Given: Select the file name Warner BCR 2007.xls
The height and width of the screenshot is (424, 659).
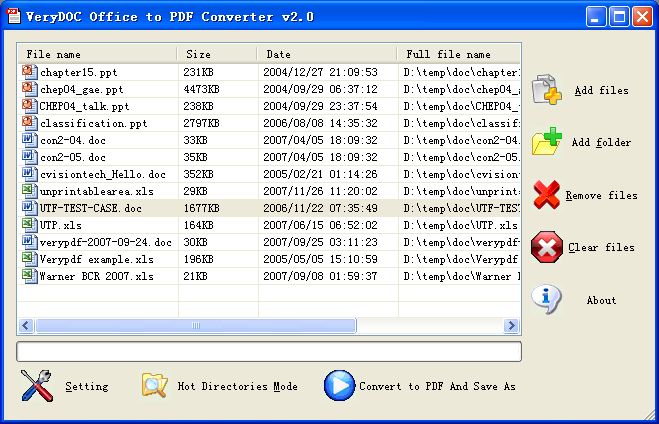Looking at the screenshot, I should (96, 277).
